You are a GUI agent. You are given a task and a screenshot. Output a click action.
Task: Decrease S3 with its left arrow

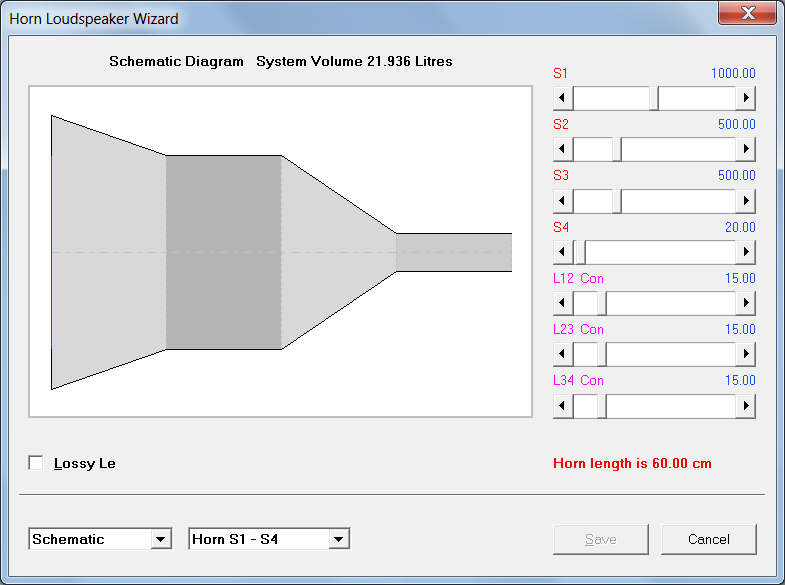563,200
